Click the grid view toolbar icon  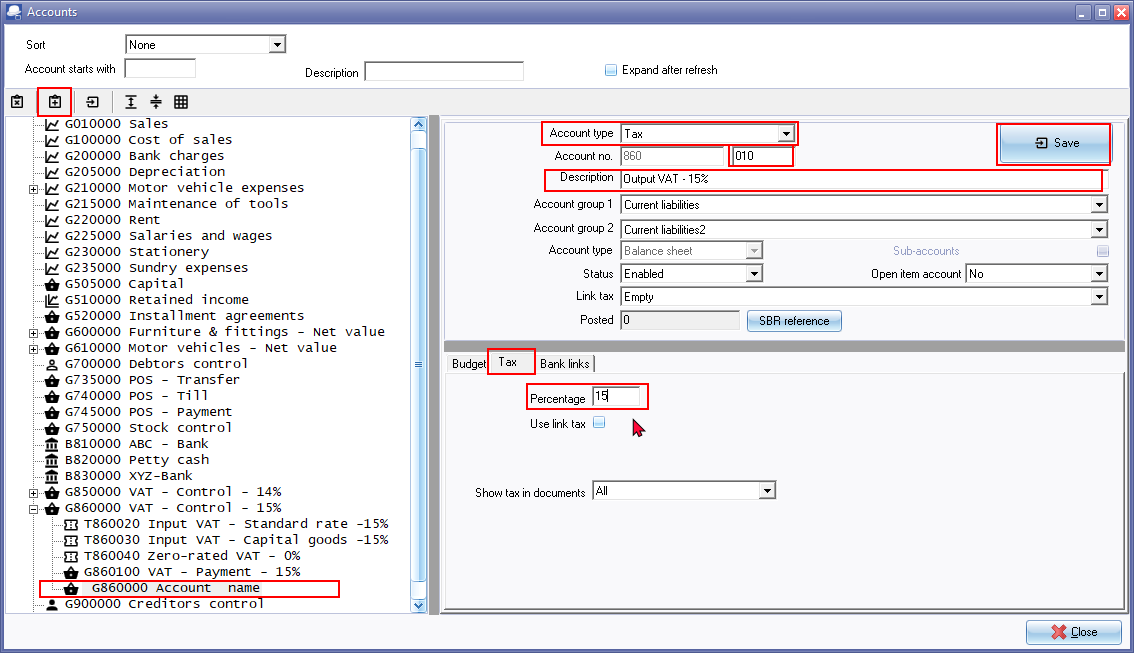tap(181, 102)
